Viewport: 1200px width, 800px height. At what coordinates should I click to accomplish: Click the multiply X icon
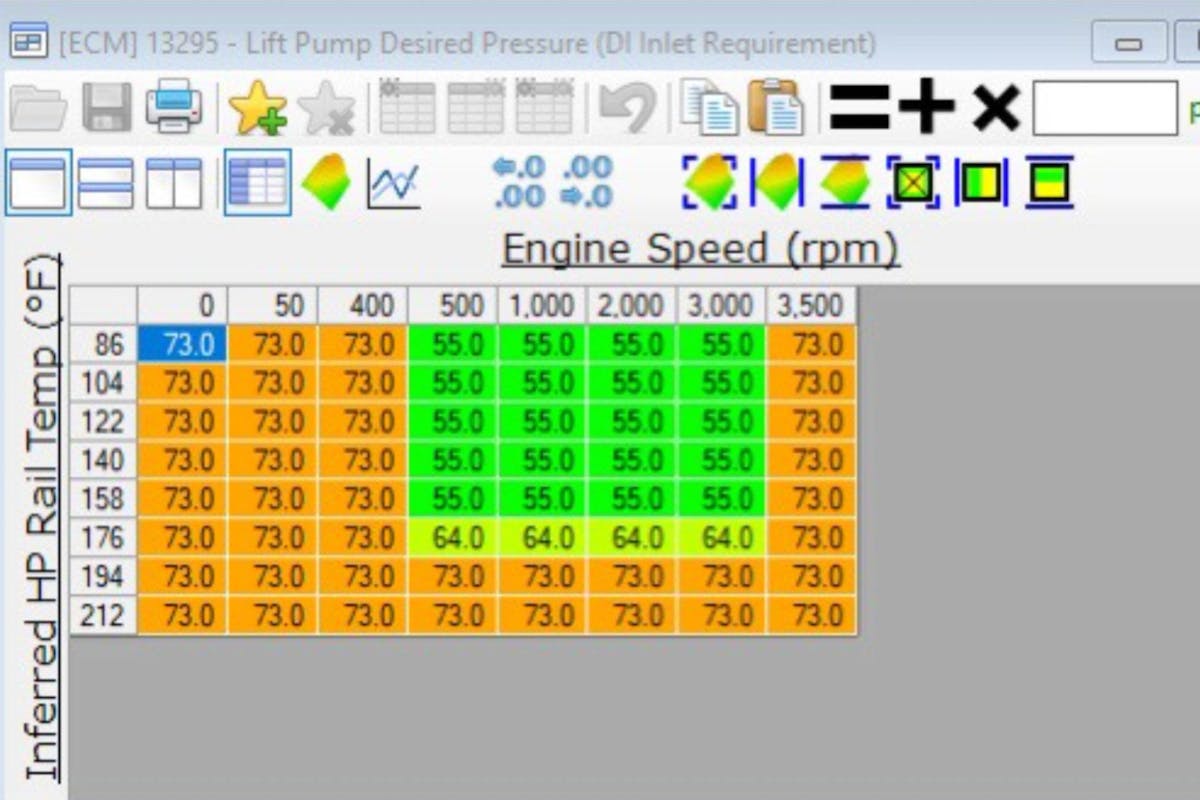coord(995,108)
